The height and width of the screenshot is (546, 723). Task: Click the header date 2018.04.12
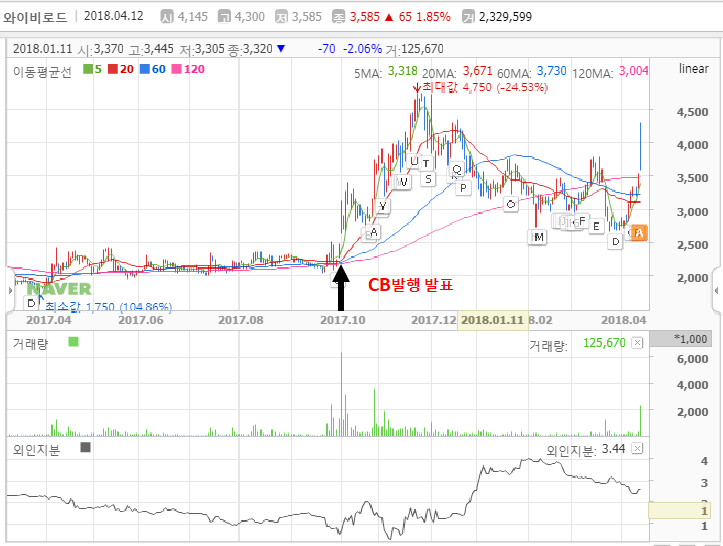pyautogui.click(x=113, y=16)
